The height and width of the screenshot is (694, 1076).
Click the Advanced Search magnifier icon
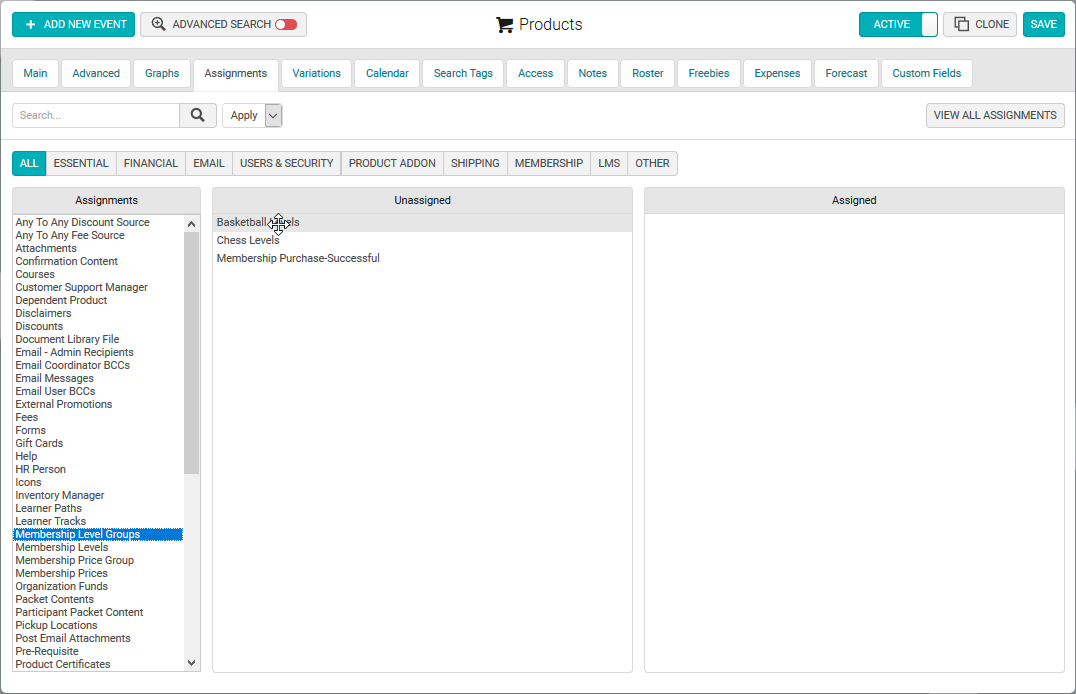click(159, 24)
